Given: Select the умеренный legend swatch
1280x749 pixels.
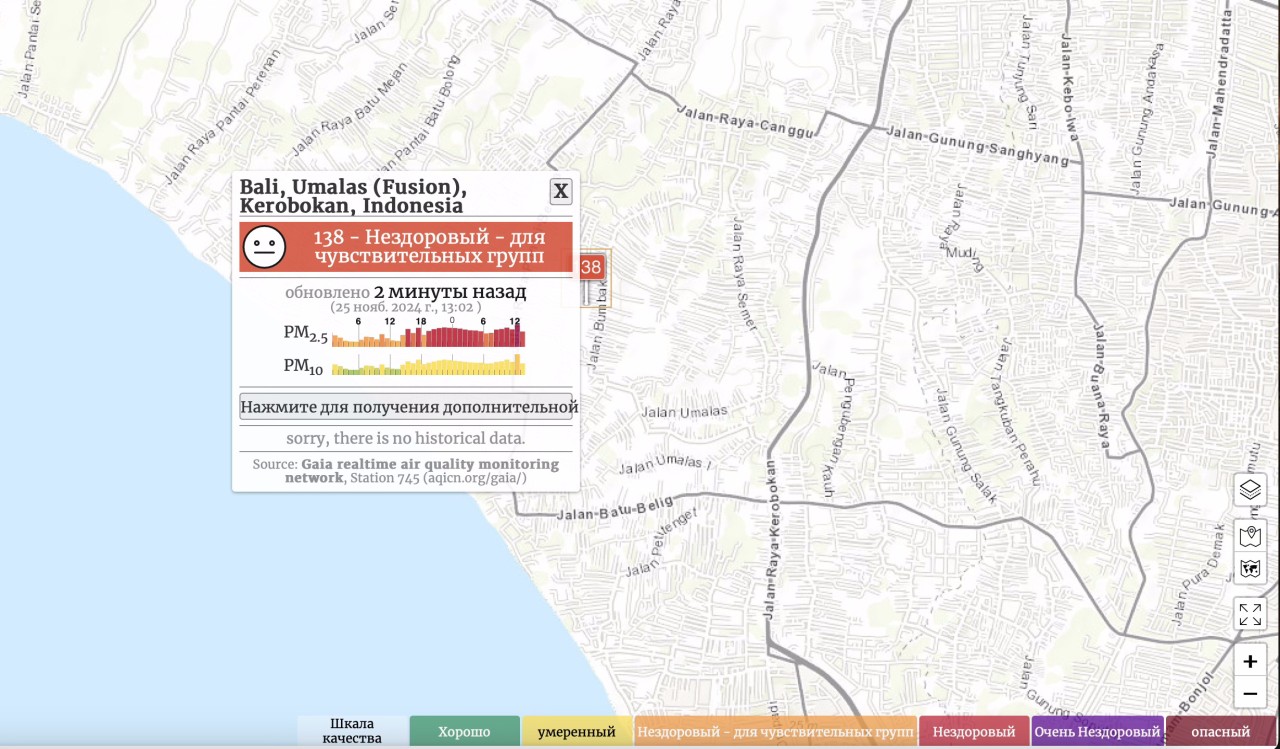Looking at the screenshot, I should pos(576,732).
